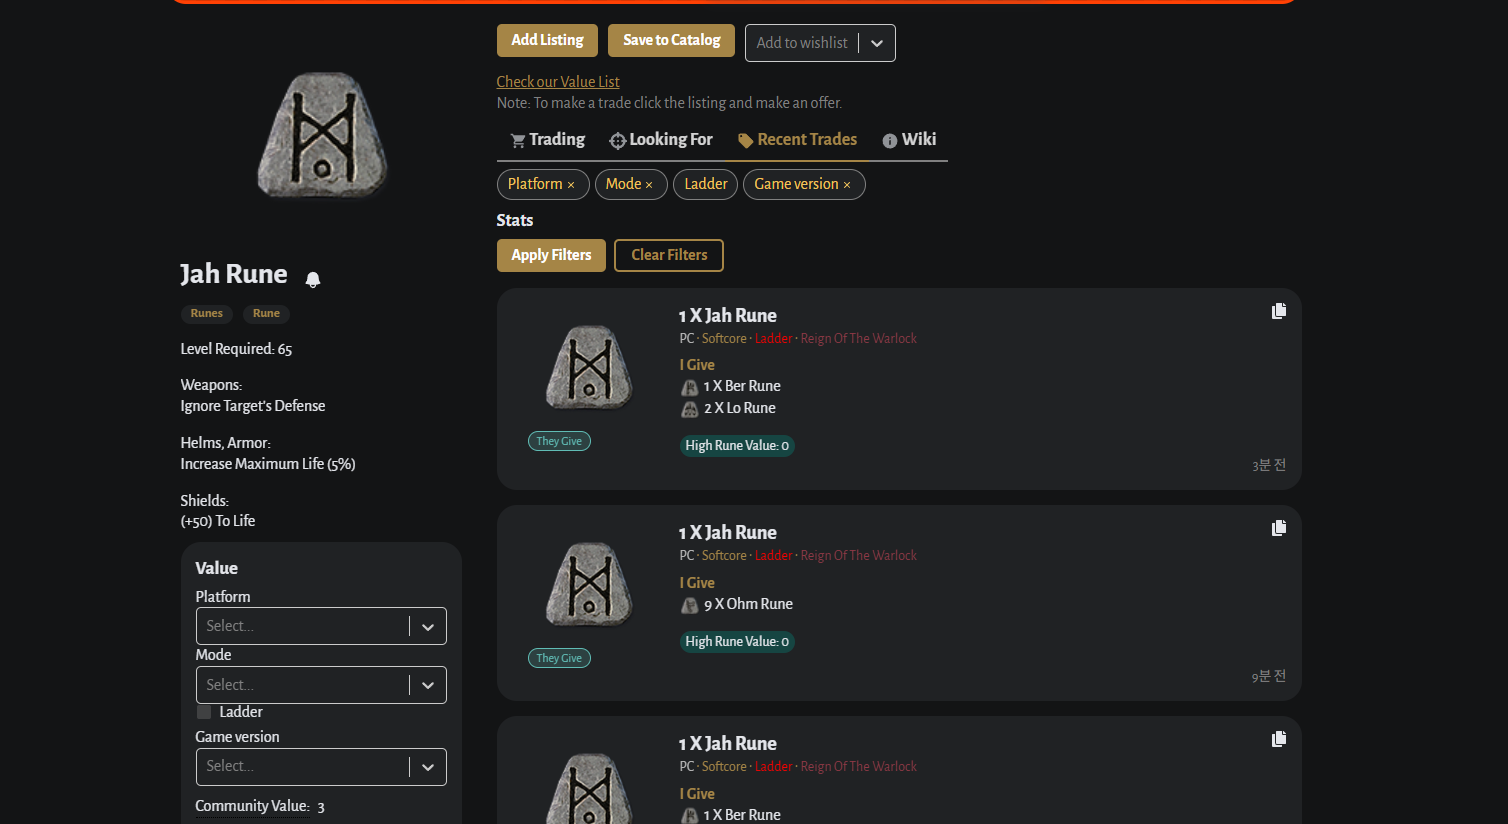Image resolution: width=1508 pixels, height=824 pixels.
Task: Open the Check our Value List link
Action: 558,82
